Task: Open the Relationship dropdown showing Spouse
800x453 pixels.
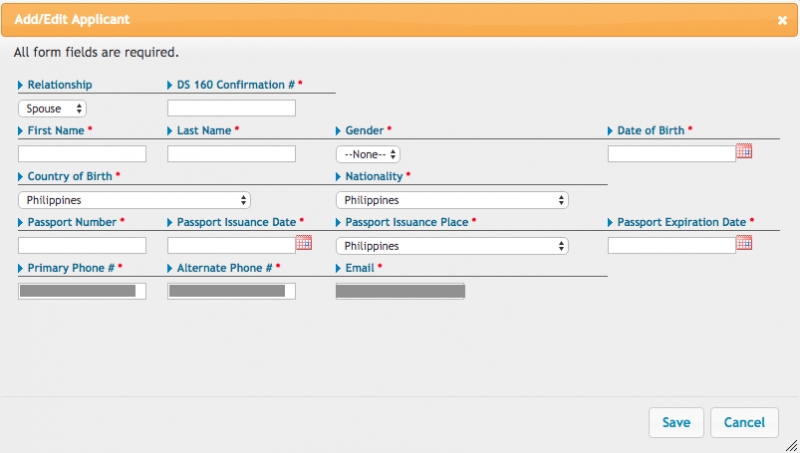Action: click(52, 109)
